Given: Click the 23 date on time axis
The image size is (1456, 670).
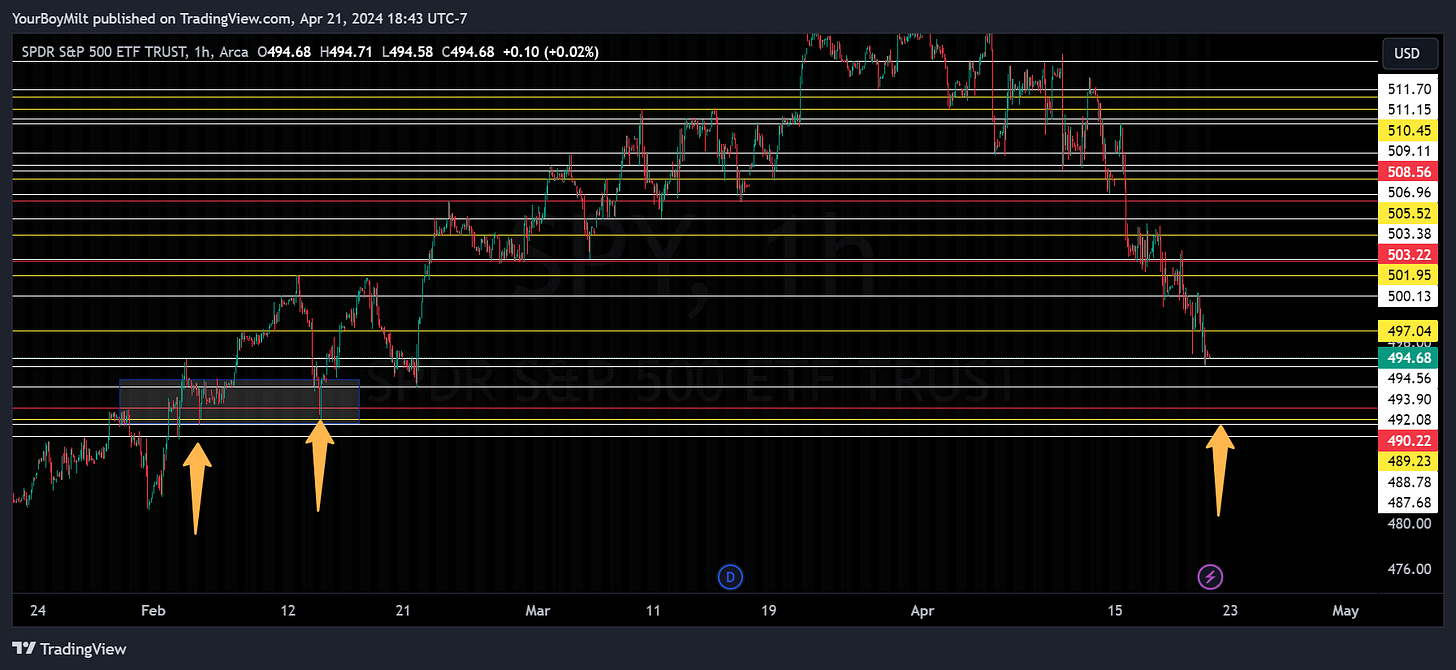Looking at the screenshot, I should 1230,610.
